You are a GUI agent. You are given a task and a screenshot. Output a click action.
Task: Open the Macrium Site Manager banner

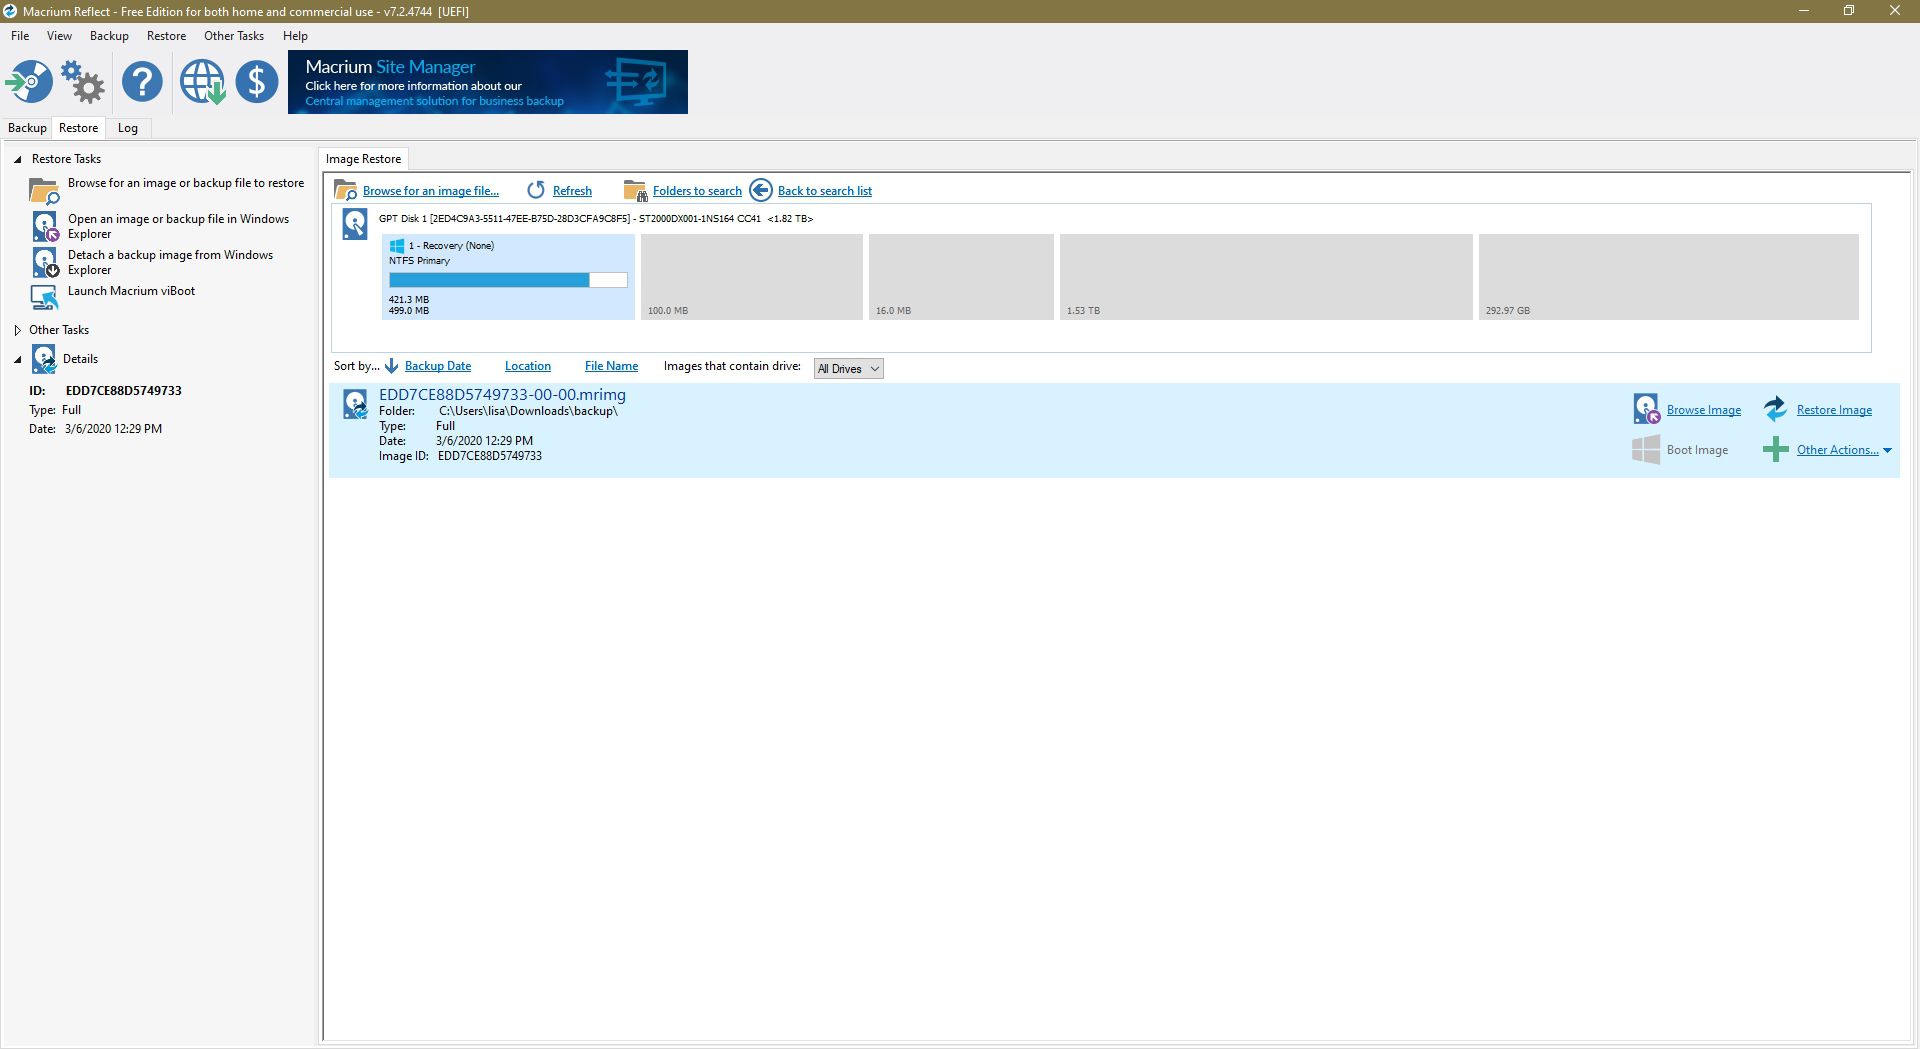(x=488, y=82)
